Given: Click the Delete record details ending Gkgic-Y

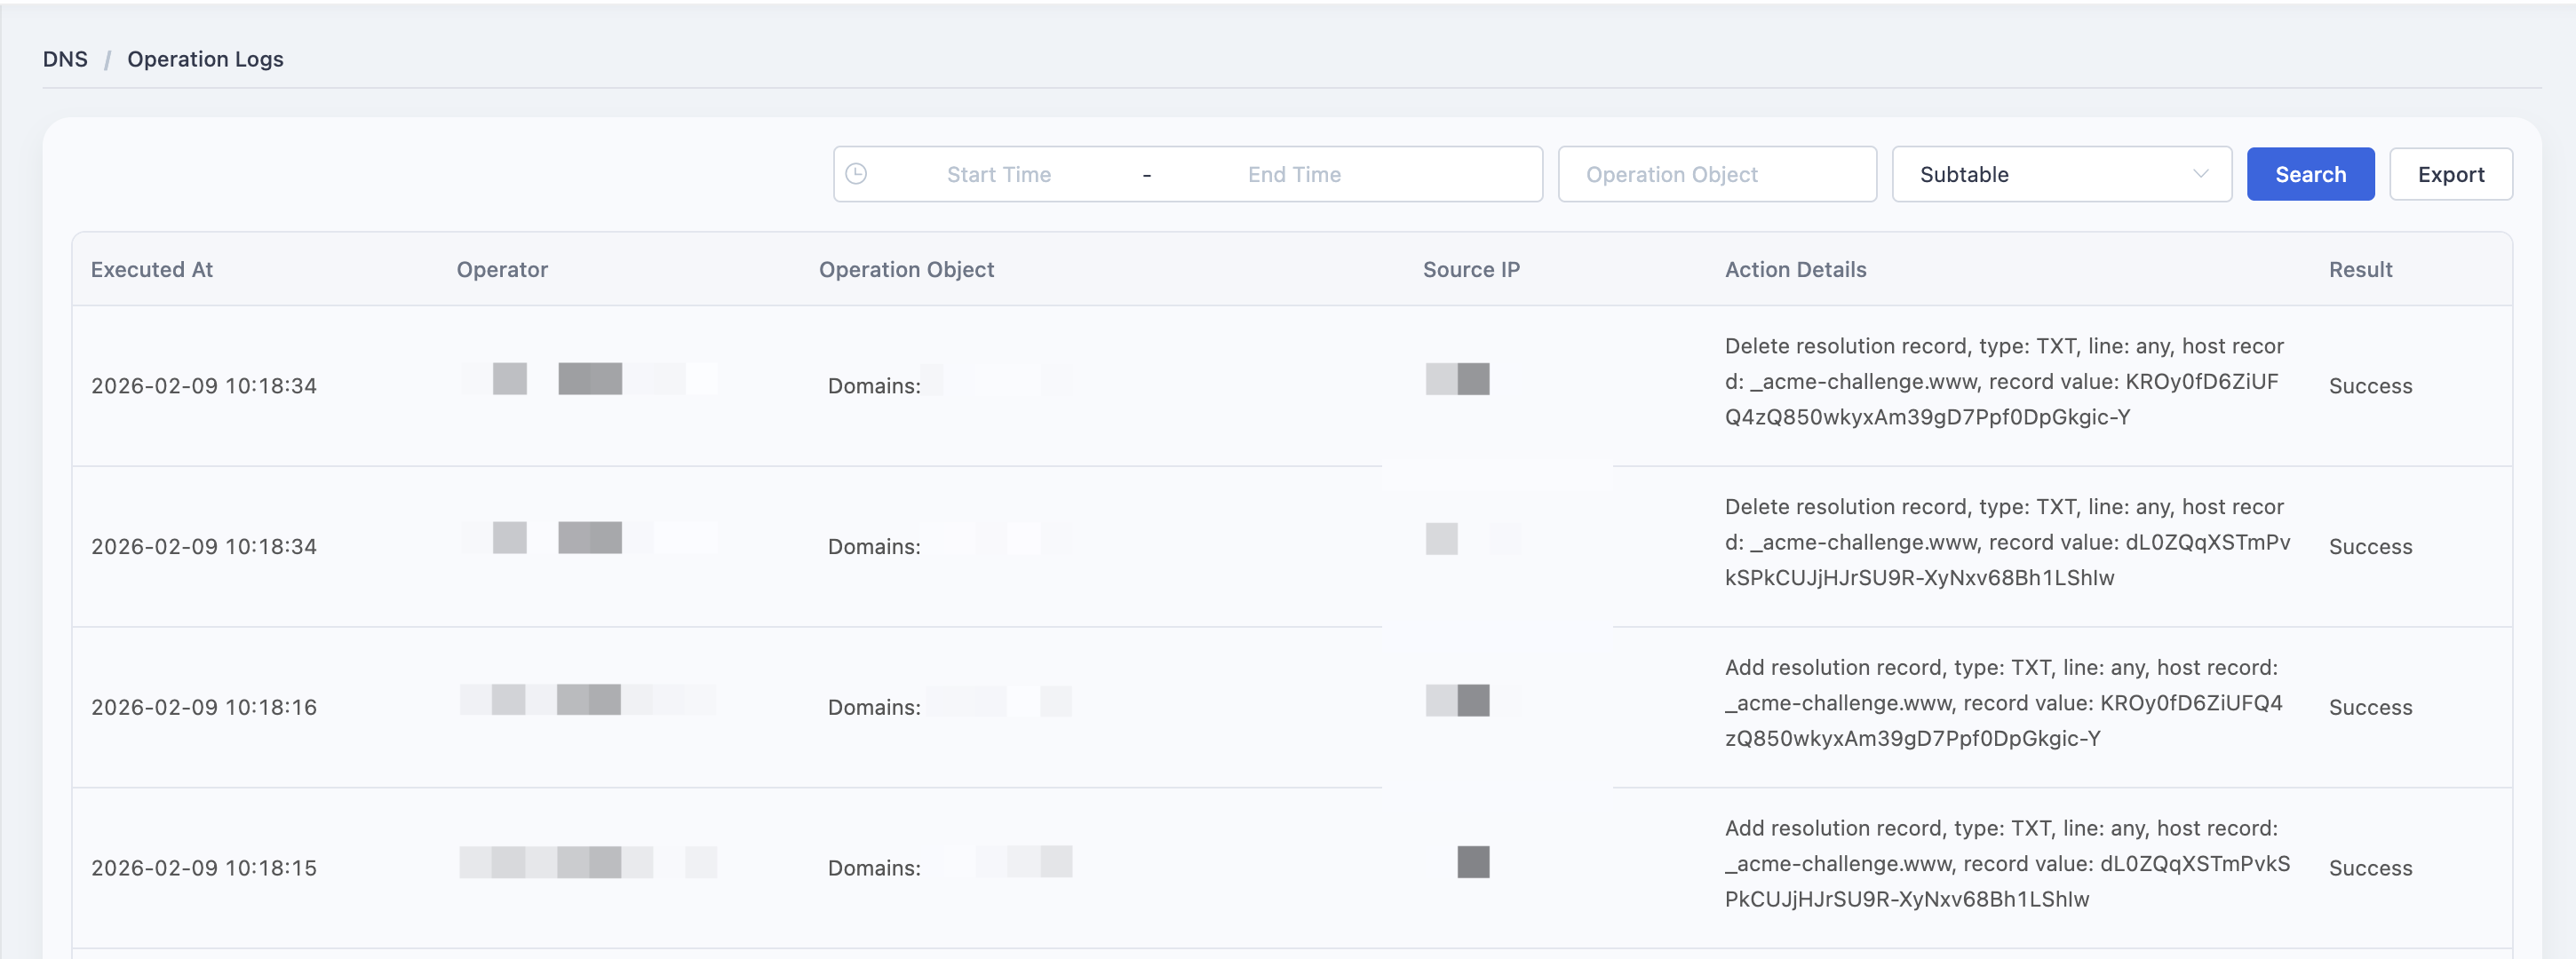Looking at the screenshot, I should point(2004,382).
